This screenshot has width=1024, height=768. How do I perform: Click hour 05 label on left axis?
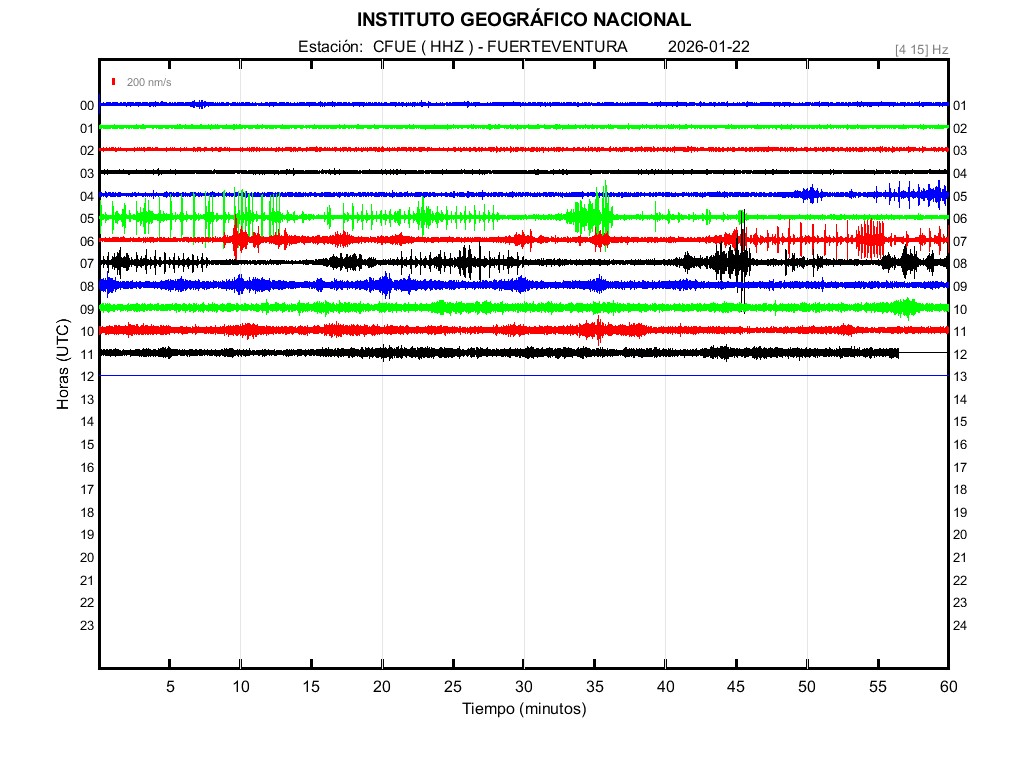tap(87, 218)
